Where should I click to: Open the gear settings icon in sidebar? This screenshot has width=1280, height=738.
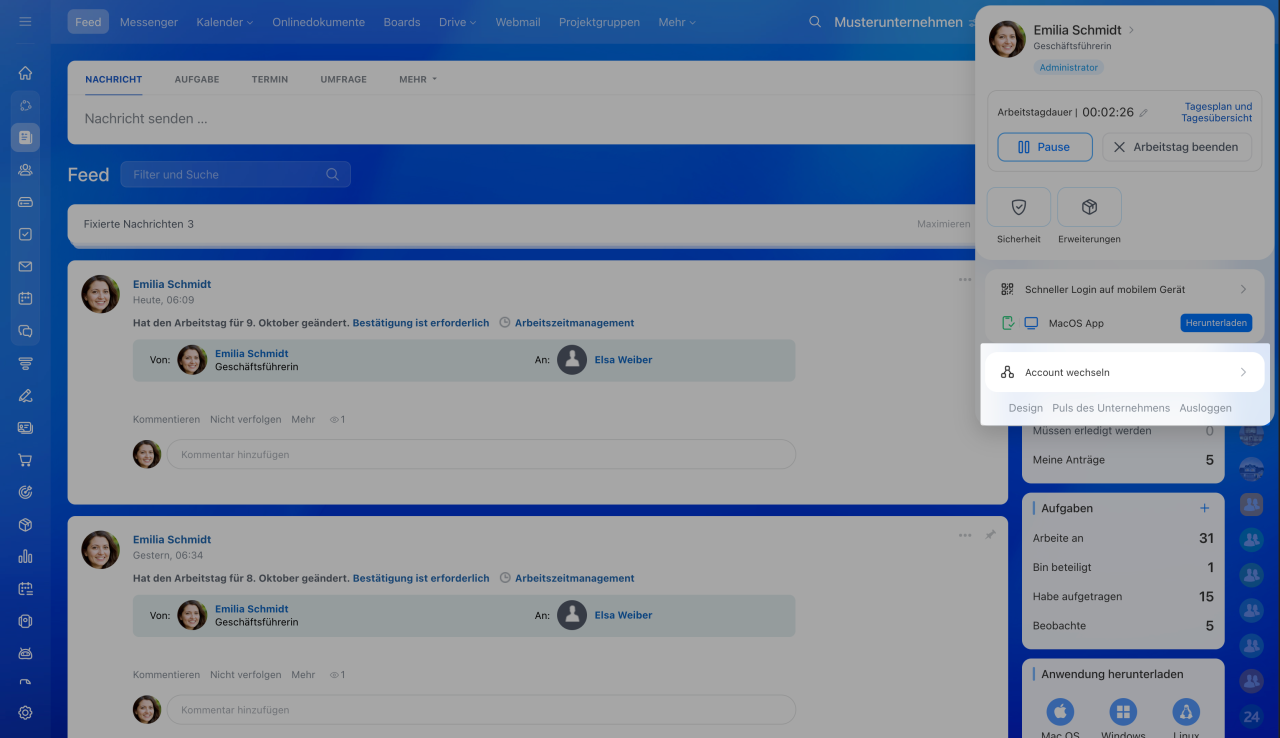[25, 713]
